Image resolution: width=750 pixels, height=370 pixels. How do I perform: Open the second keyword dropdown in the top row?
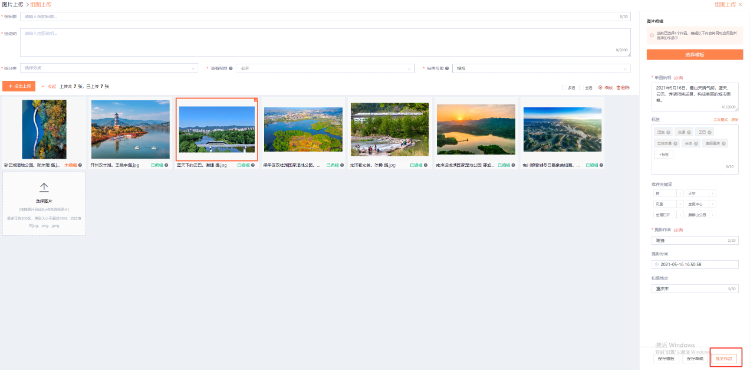tap(701, 193)
